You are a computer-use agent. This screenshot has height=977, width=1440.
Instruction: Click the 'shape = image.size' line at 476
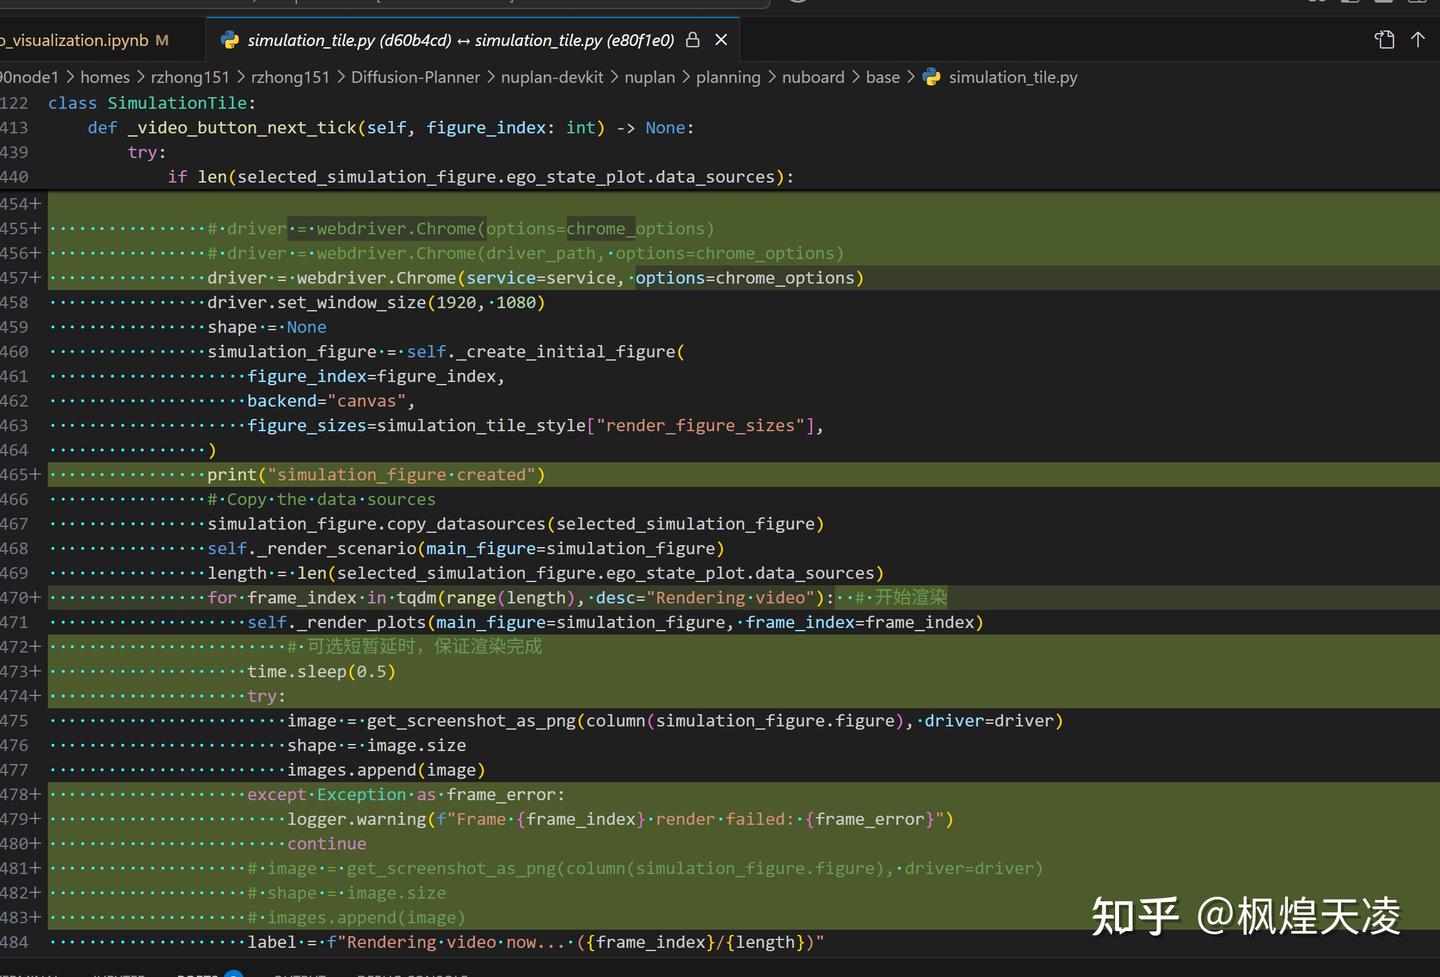(376, 746)
